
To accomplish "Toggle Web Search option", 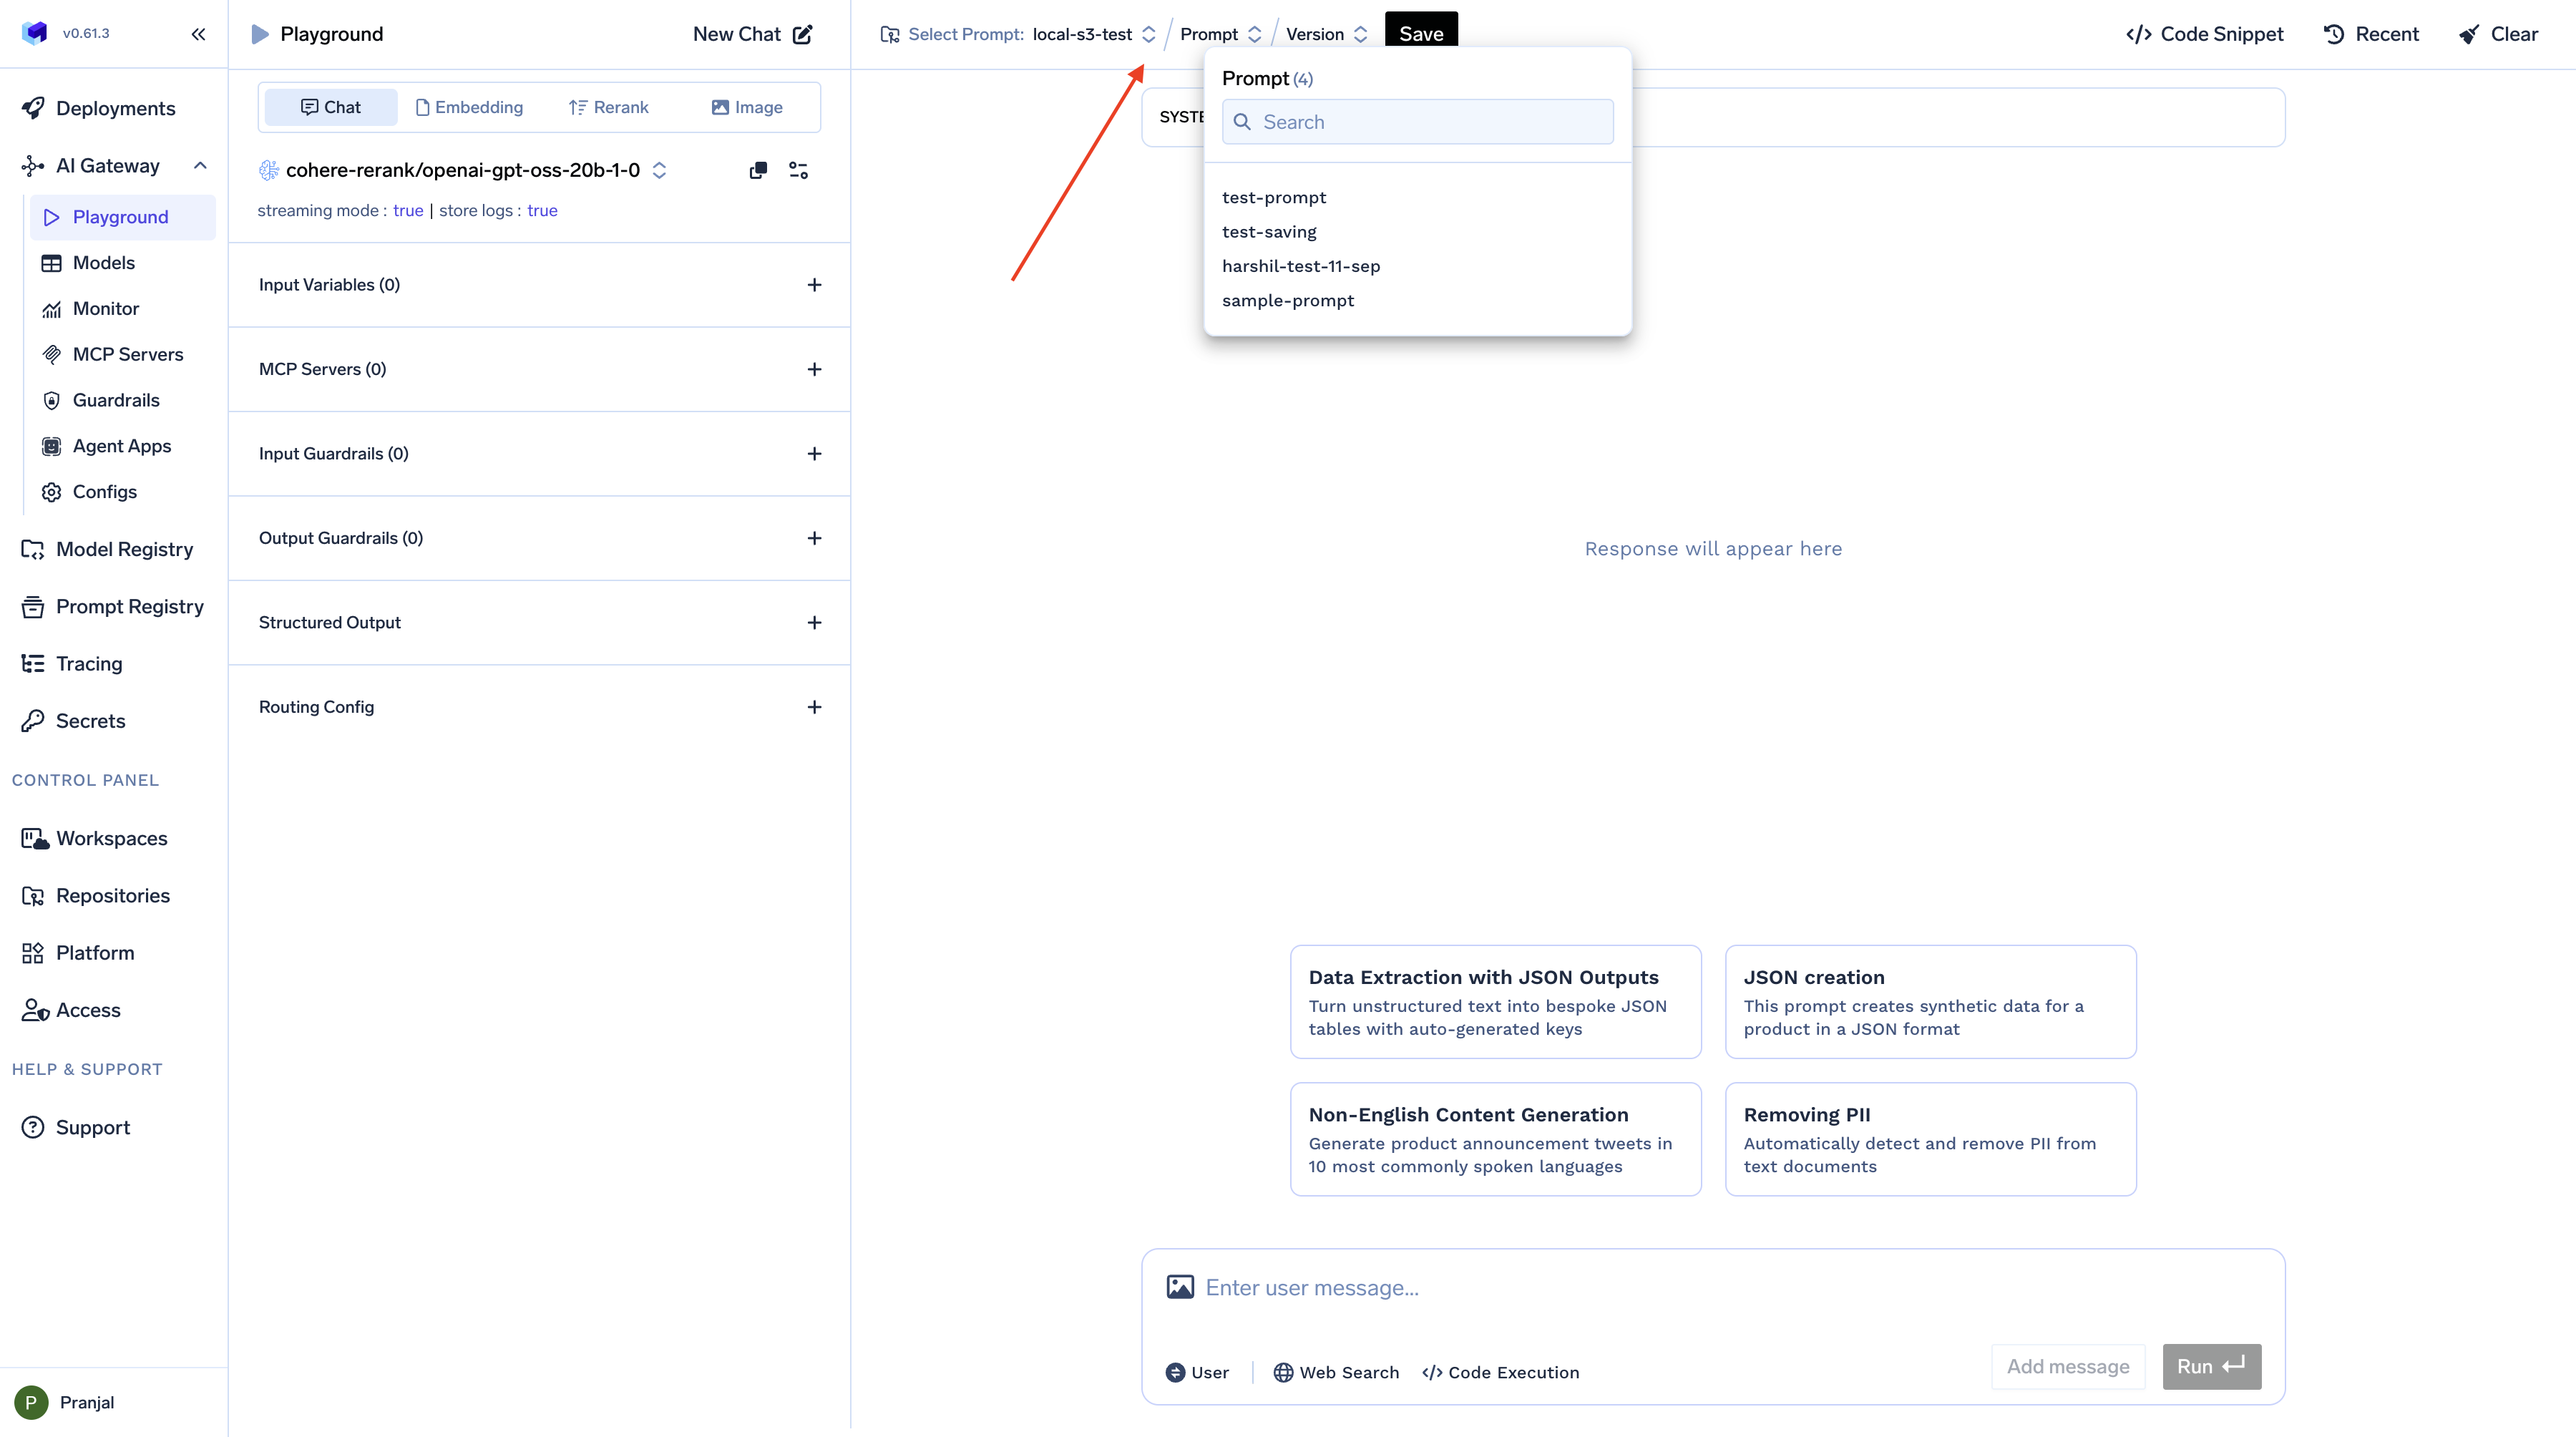I will [x=1336, y=1372].
